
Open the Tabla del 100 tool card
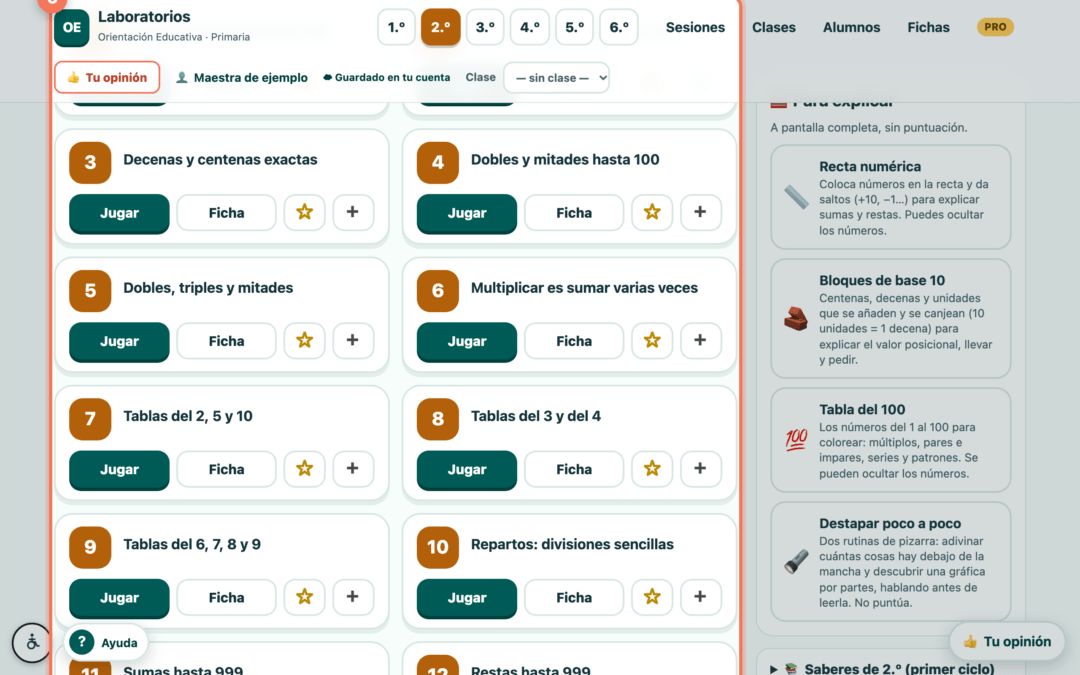click(891, 440)
